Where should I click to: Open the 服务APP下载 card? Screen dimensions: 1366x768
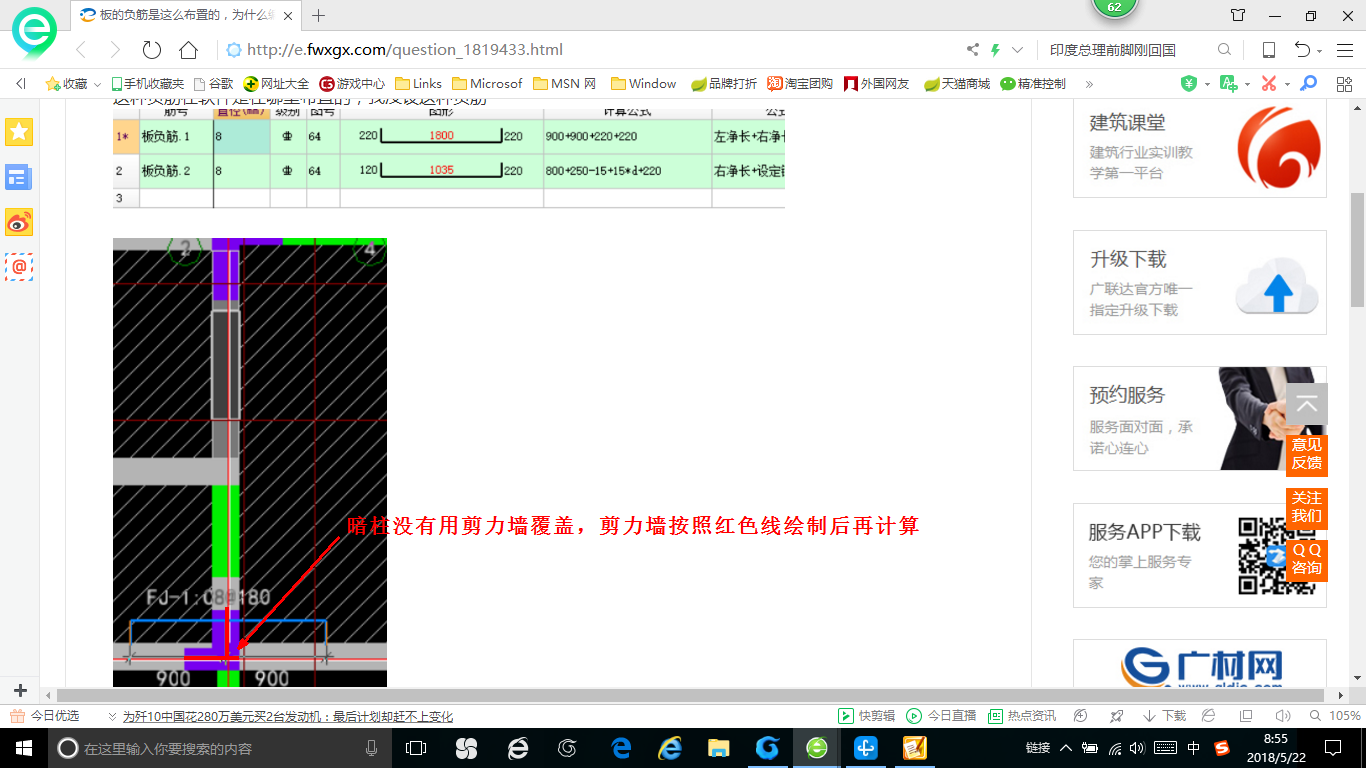click(1200, 555)
